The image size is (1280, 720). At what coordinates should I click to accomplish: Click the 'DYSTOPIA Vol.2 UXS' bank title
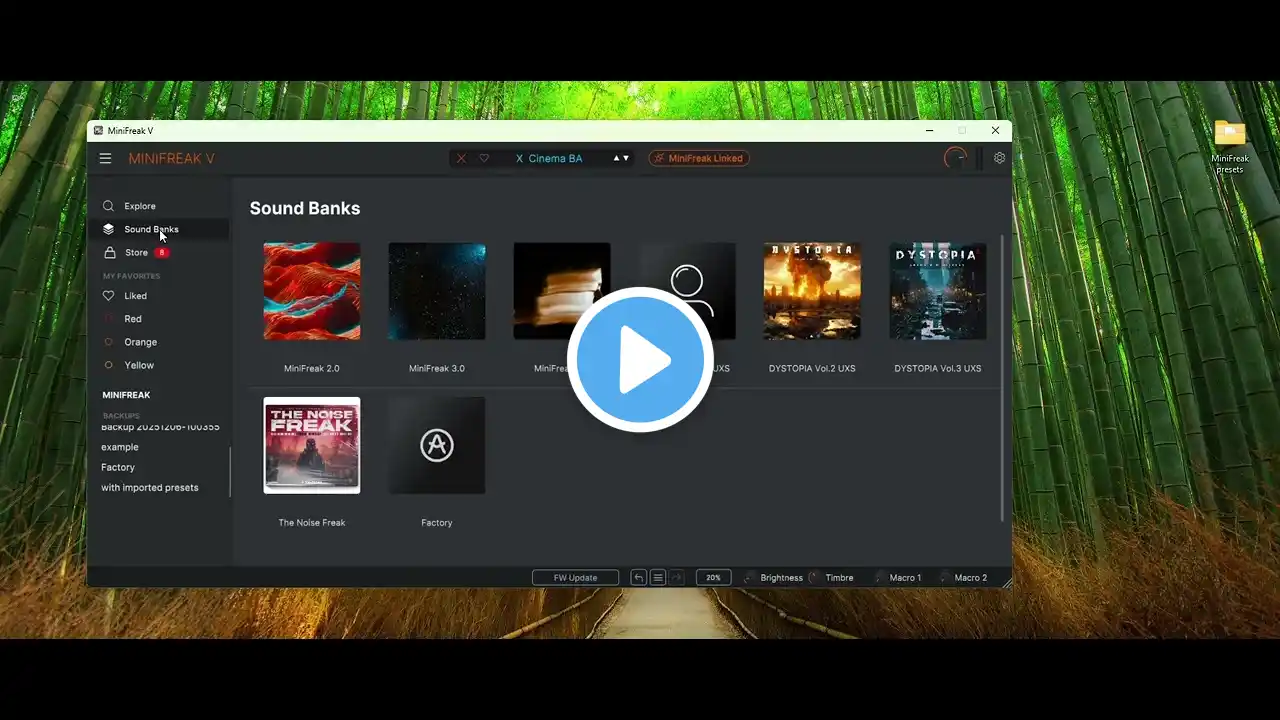pyautogui.click(x=812, y=369)
